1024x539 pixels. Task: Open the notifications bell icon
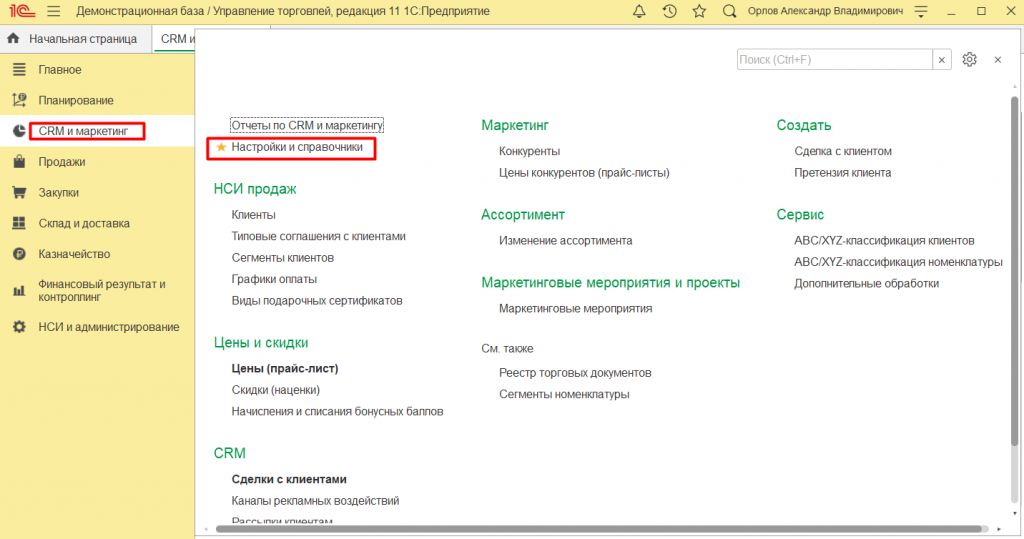(640, 11)
